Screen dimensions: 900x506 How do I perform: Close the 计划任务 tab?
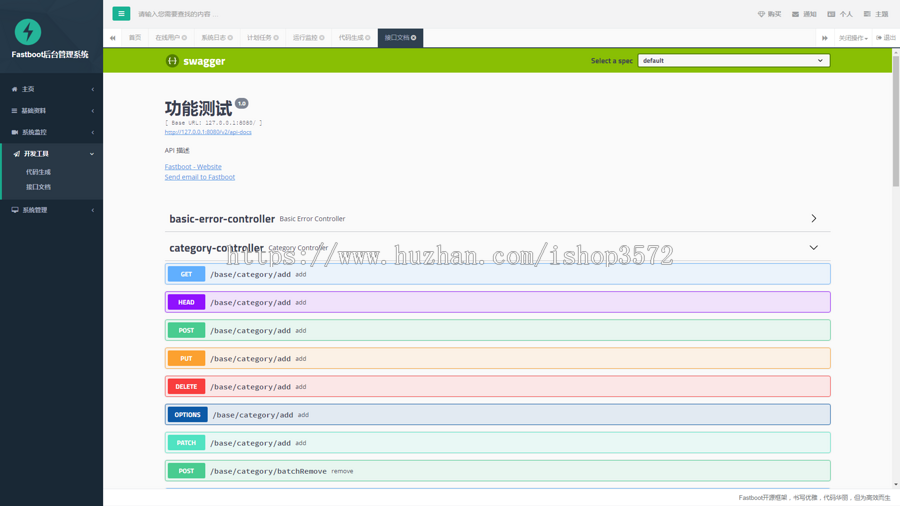(276, 38)
